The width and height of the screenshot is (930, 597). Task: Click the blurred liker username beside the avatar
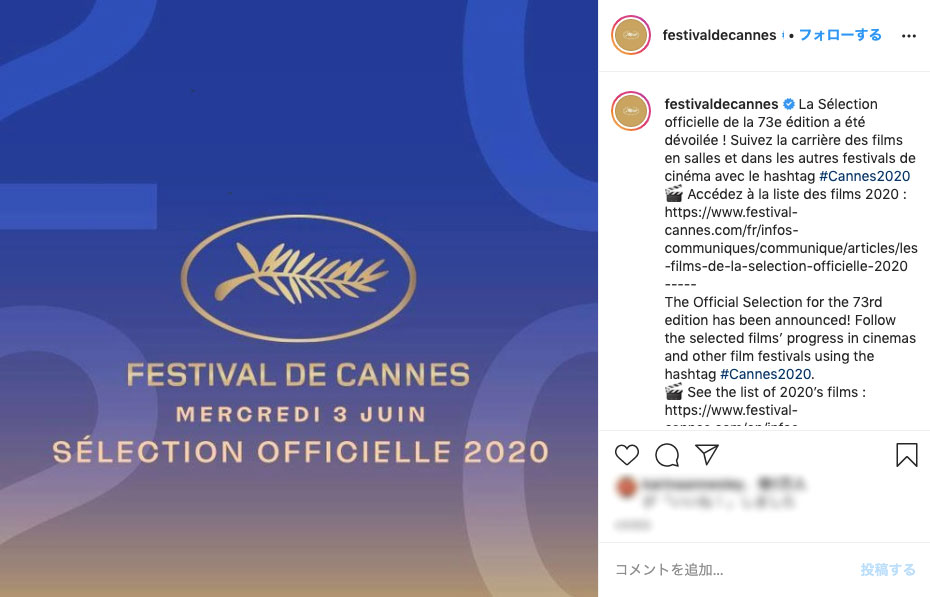(x=691, y=486)
